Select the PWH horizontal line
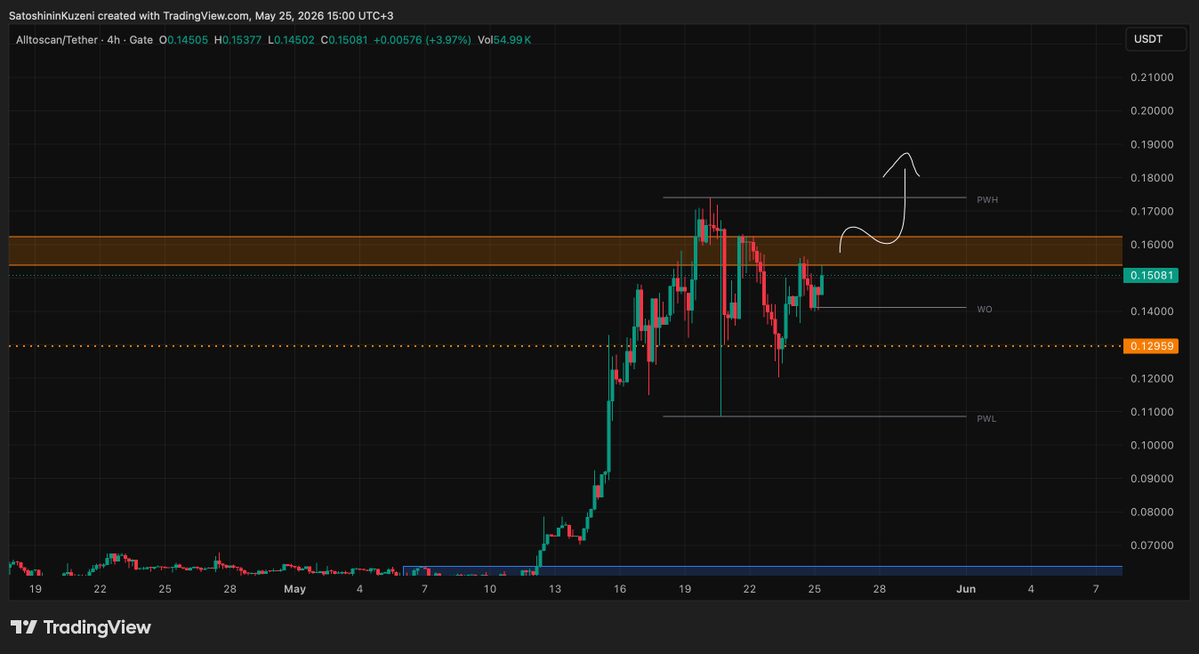This screenshot has height=654, width=1199. click(814, 198)
